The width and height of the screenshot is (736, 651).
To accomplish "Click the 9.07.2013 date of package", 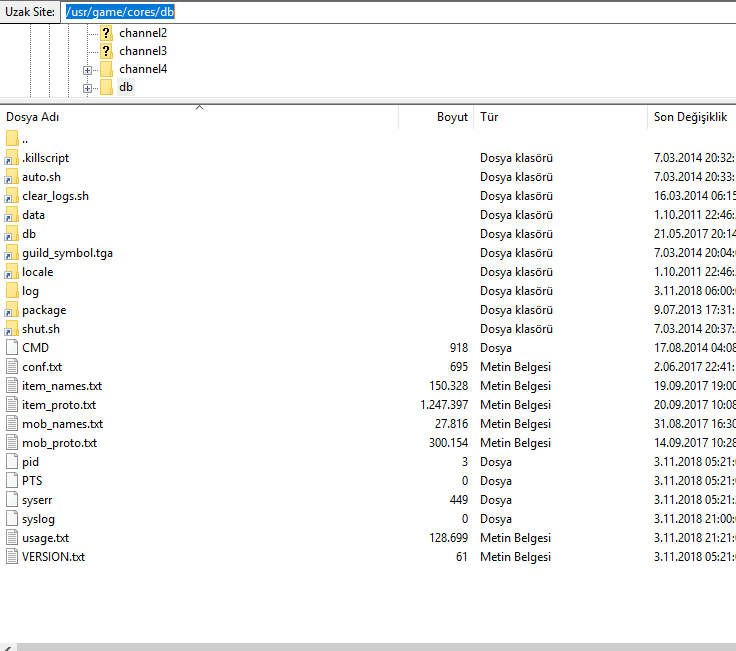I will (x=694, y=310).
